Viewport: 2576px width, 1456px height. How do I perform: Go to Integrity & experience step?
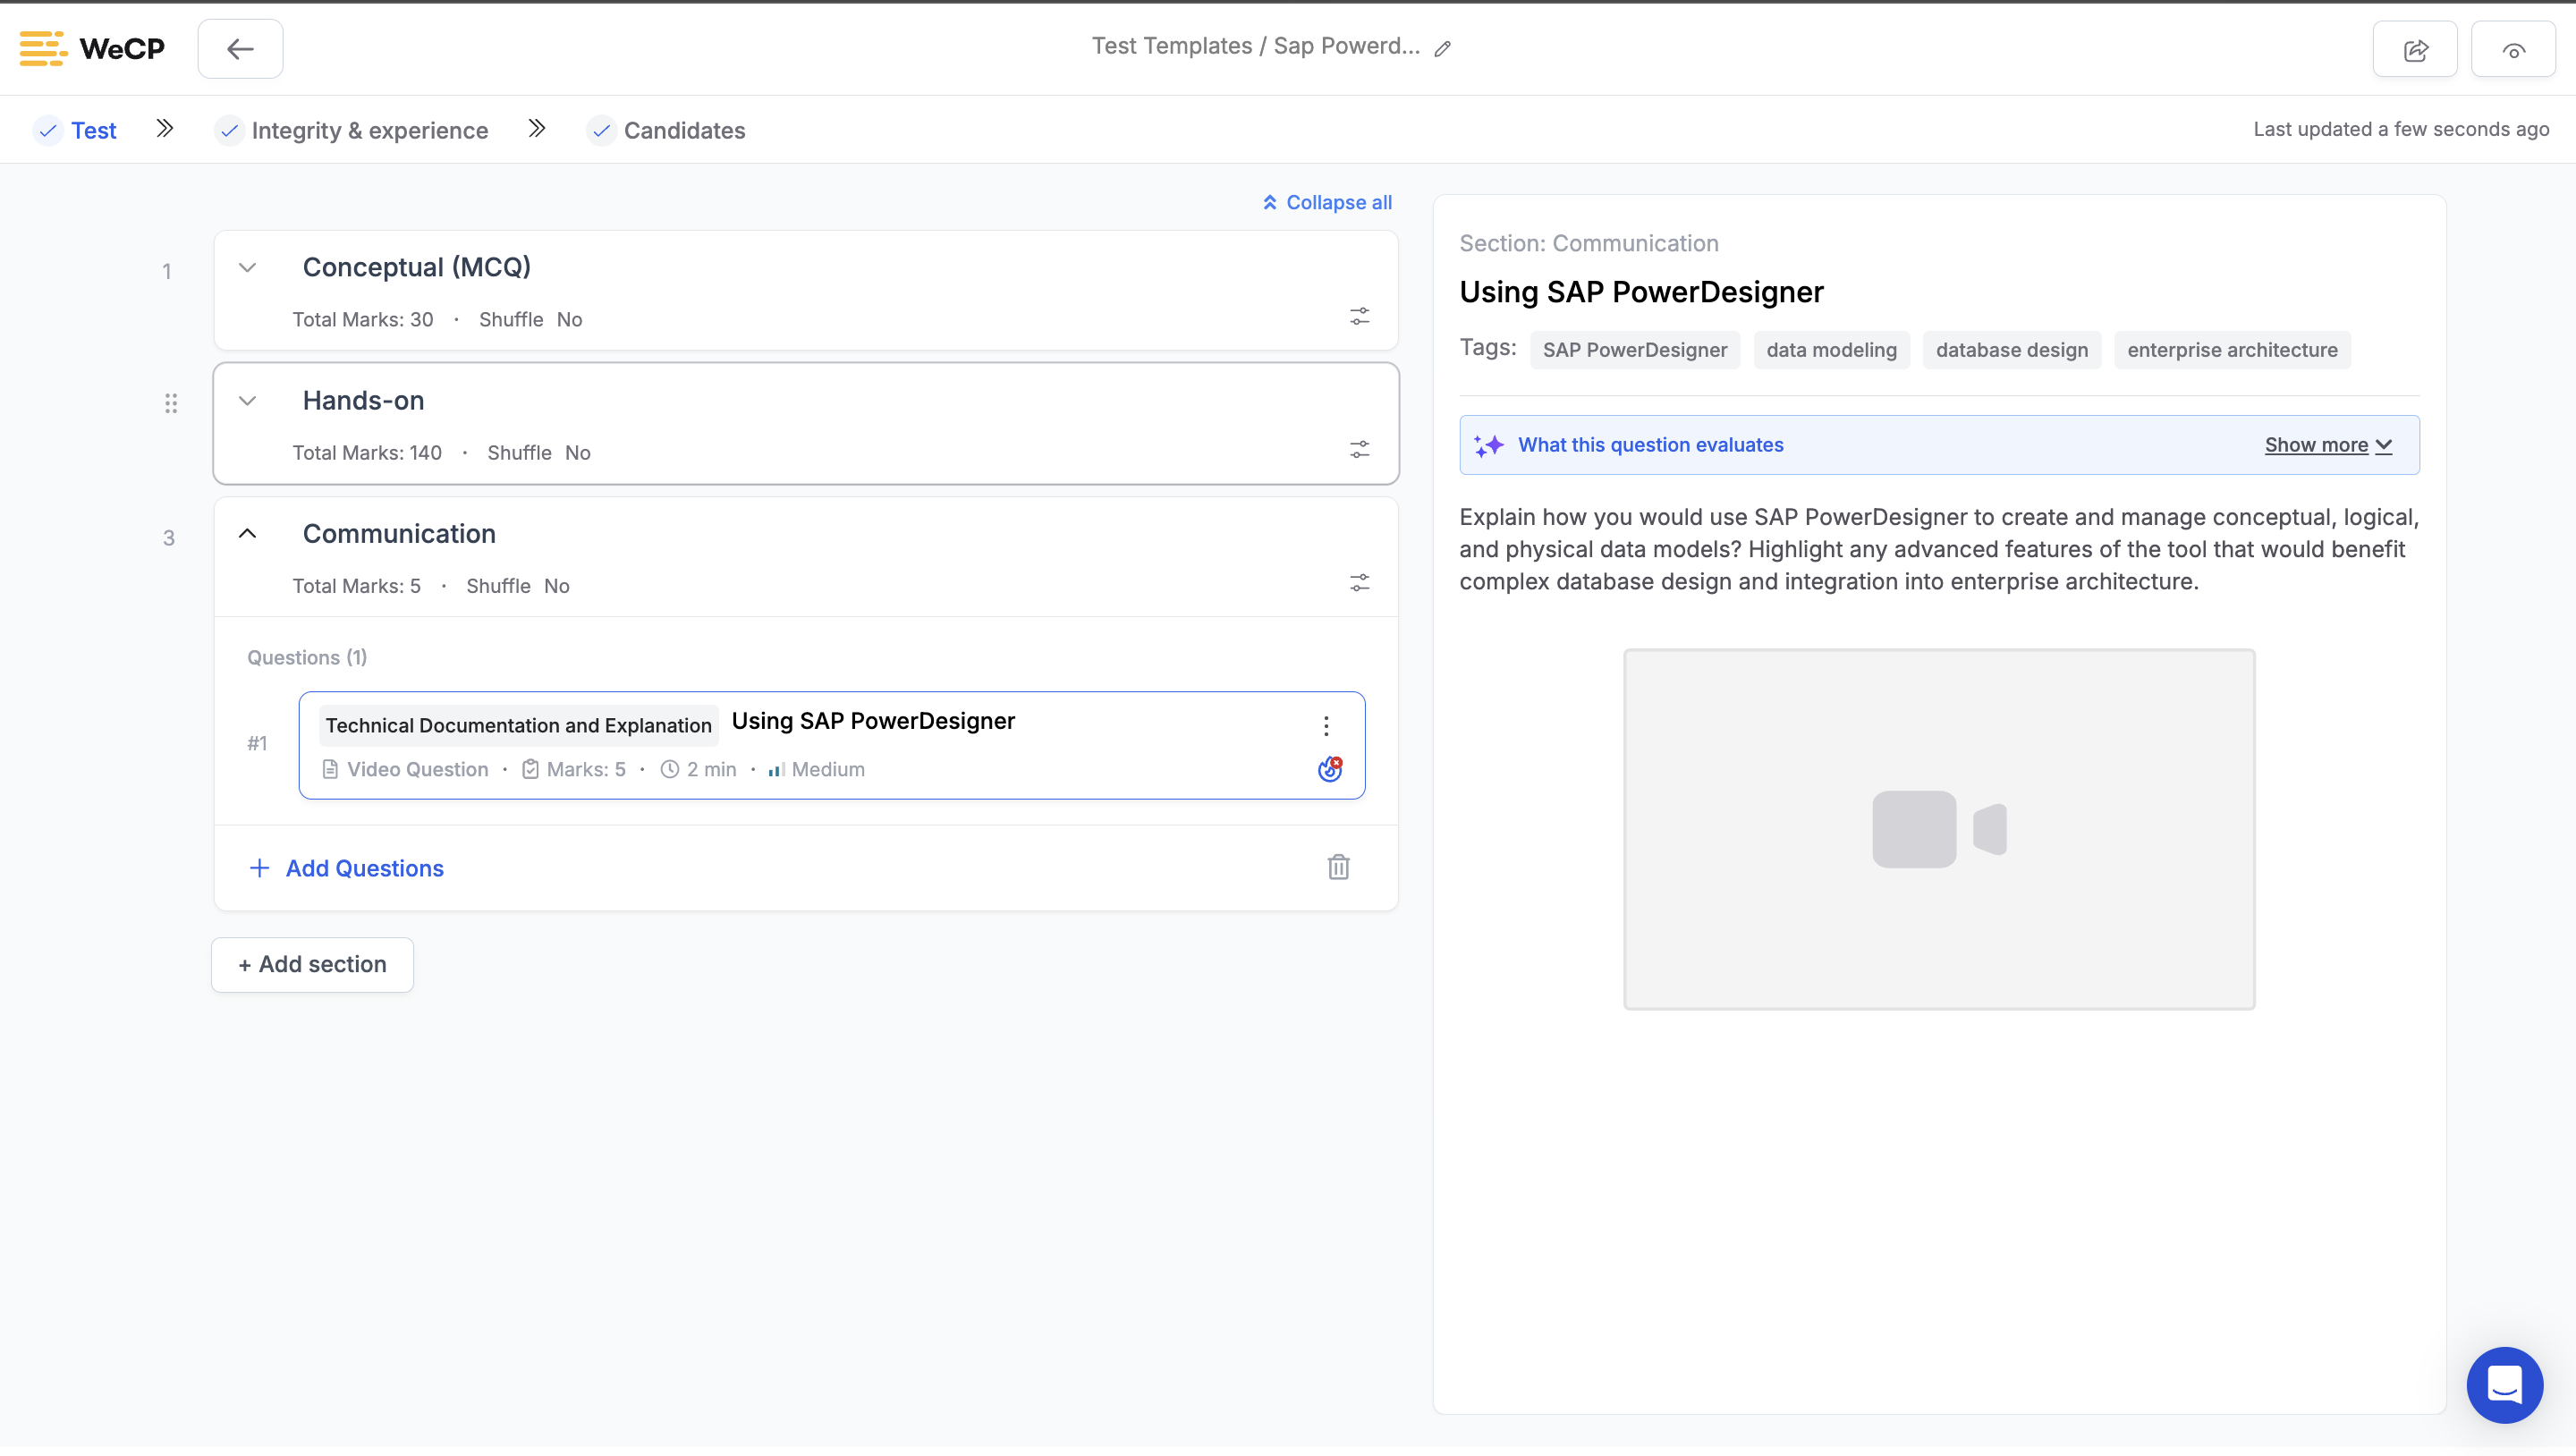coord(369,131)
